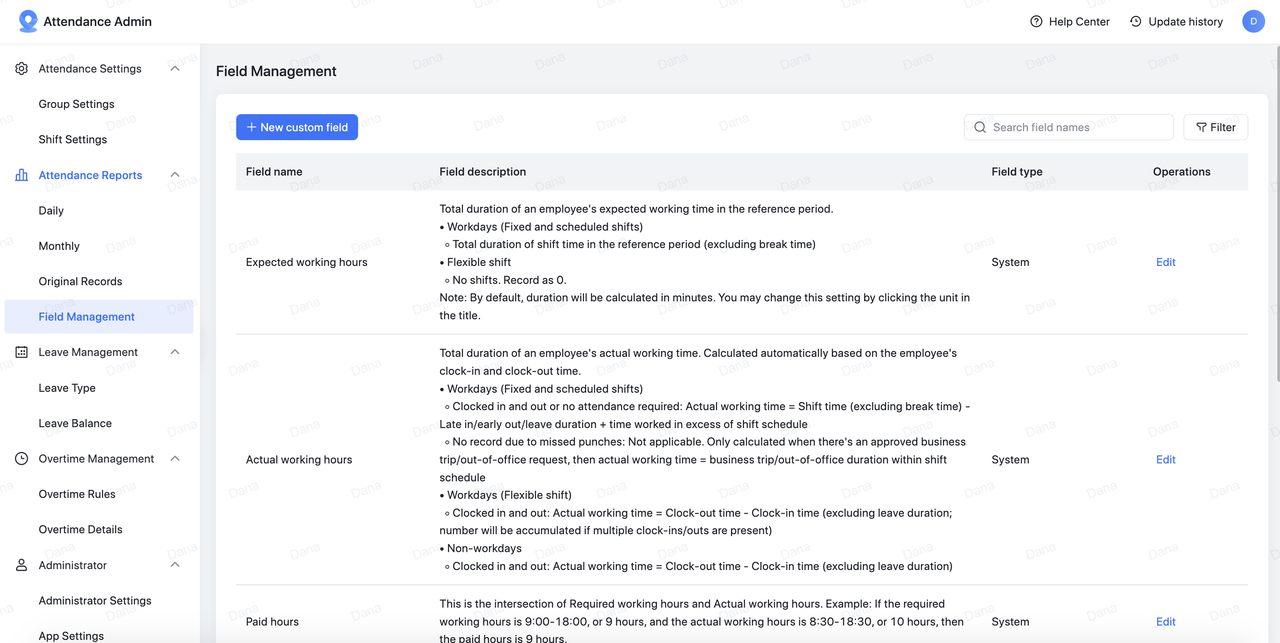Click the Attendance Reports chart icon
The image size is (1280, 643).
pos(22,175)
